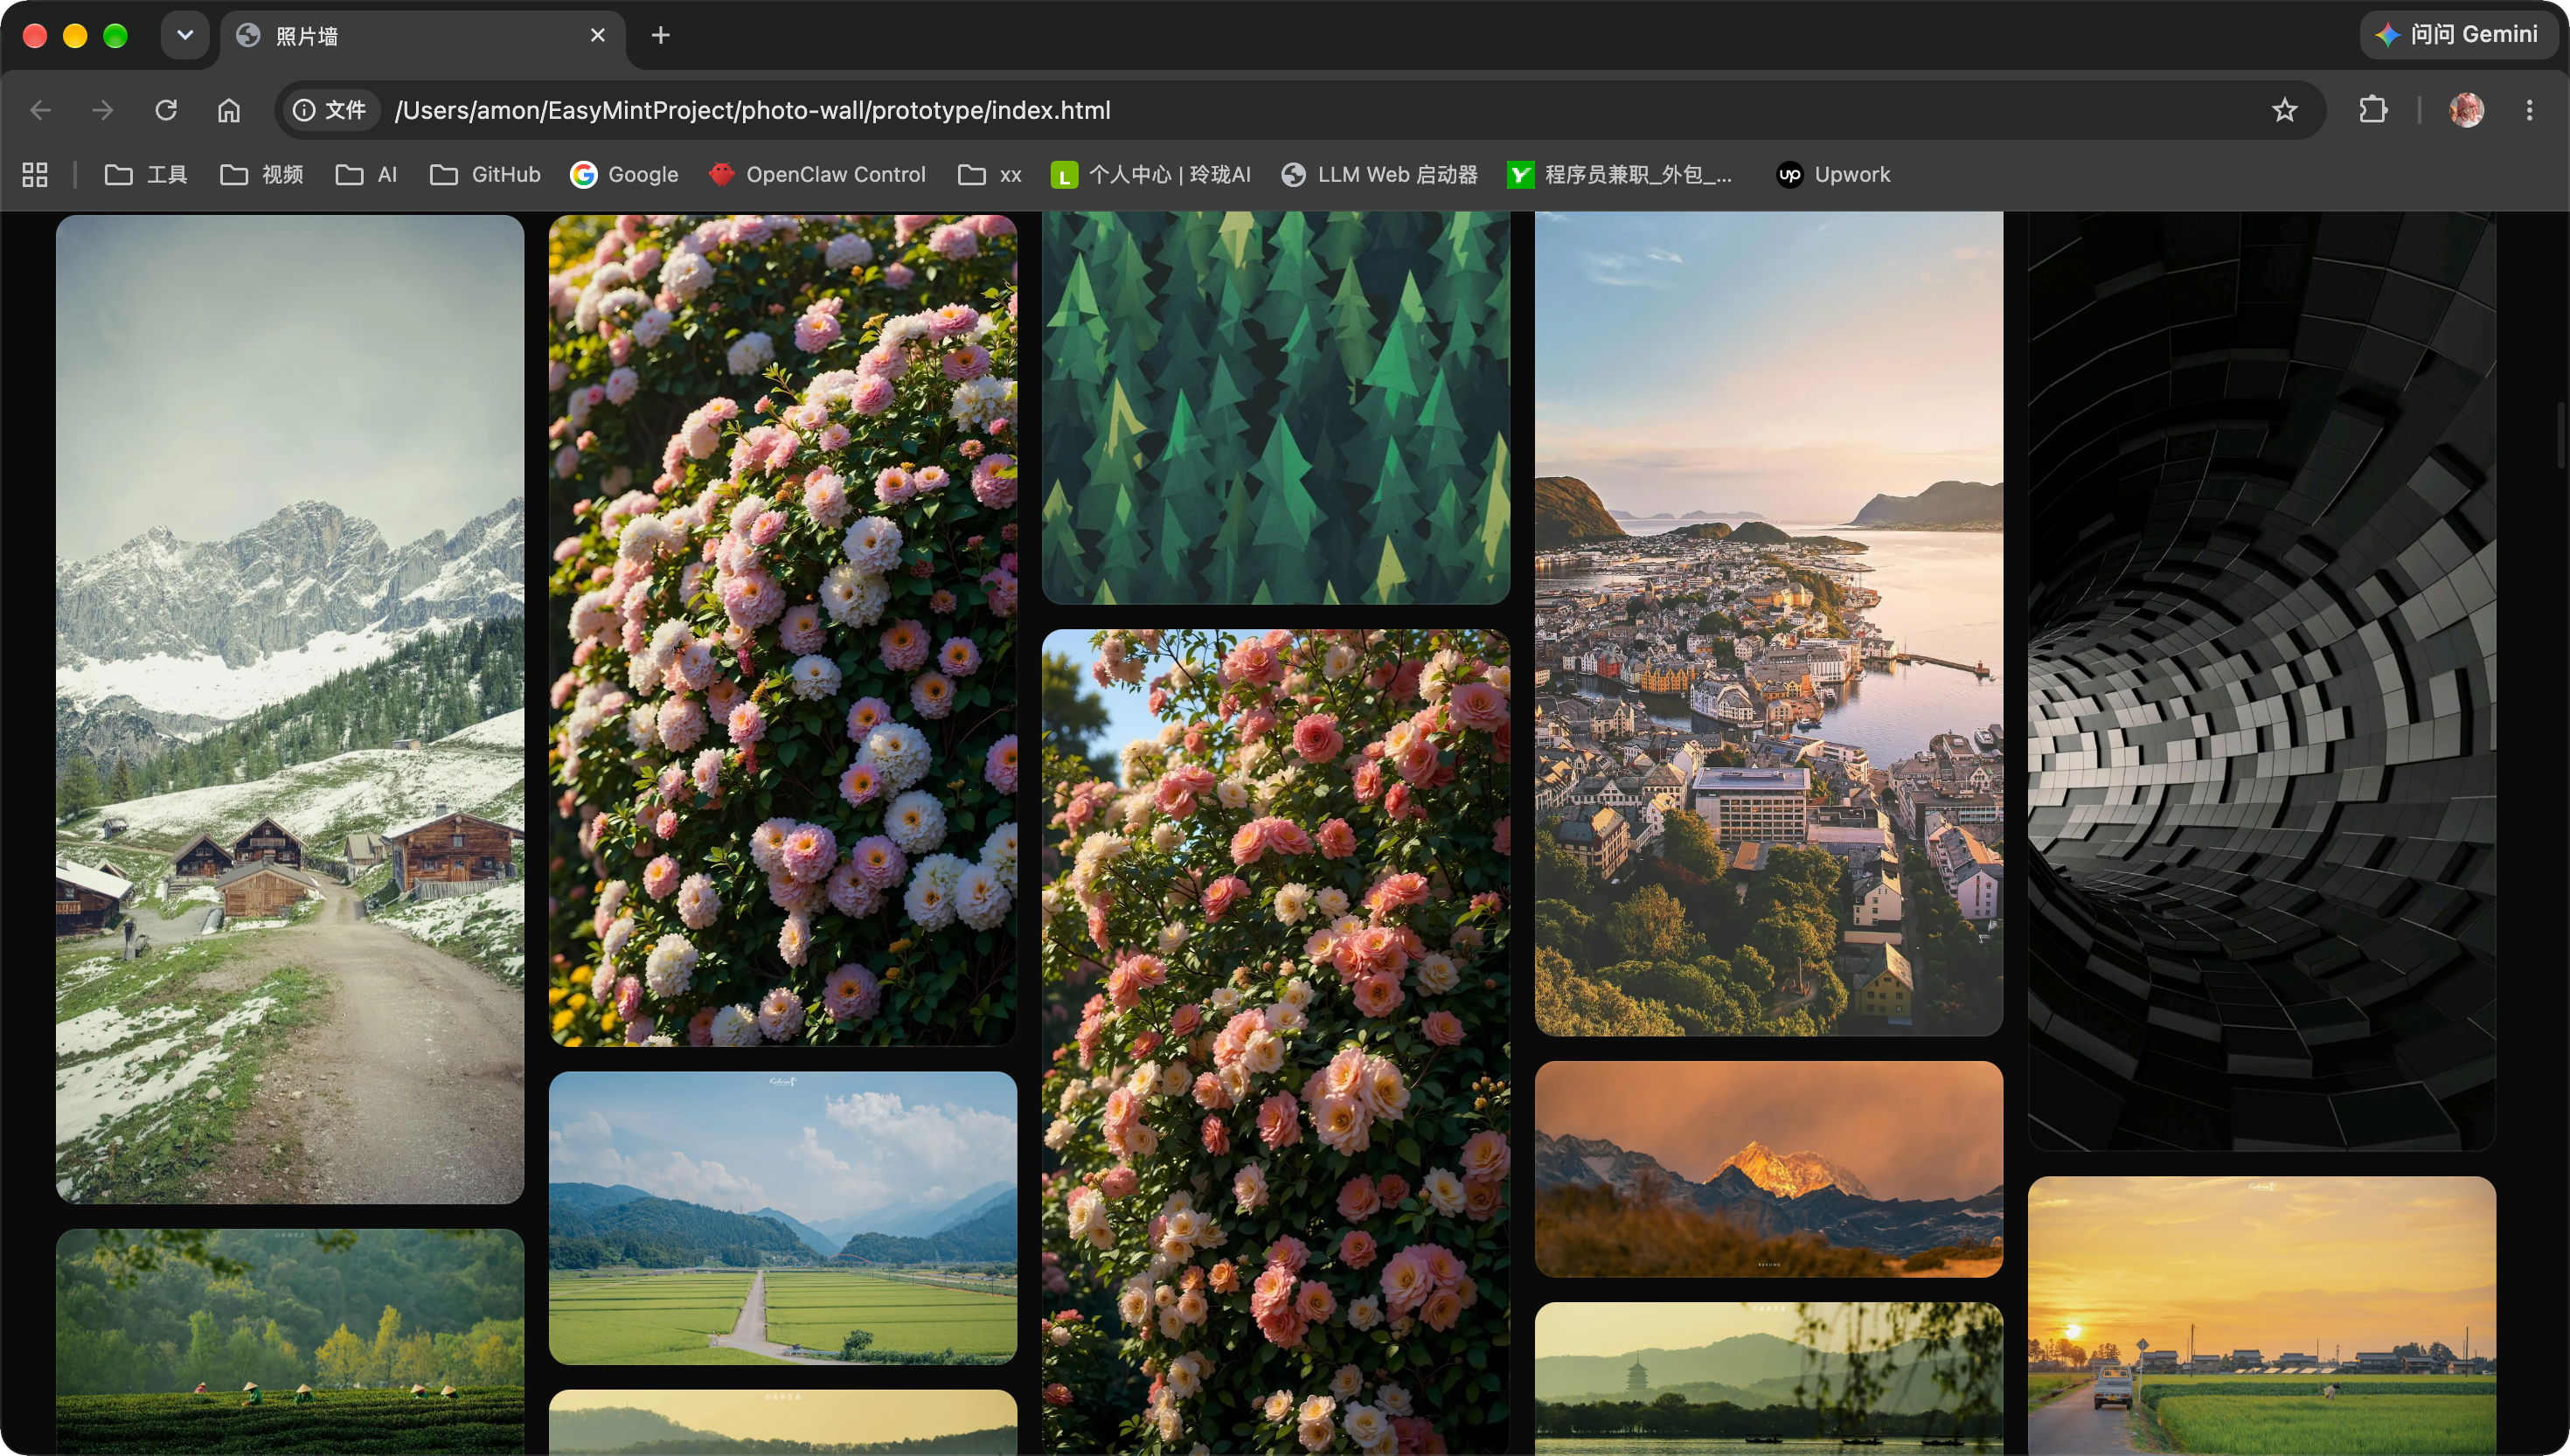Viewport: 2570px width, 1456px height.
Task: Open the snowy alpine village photo
Action: [x=290, y=709]
